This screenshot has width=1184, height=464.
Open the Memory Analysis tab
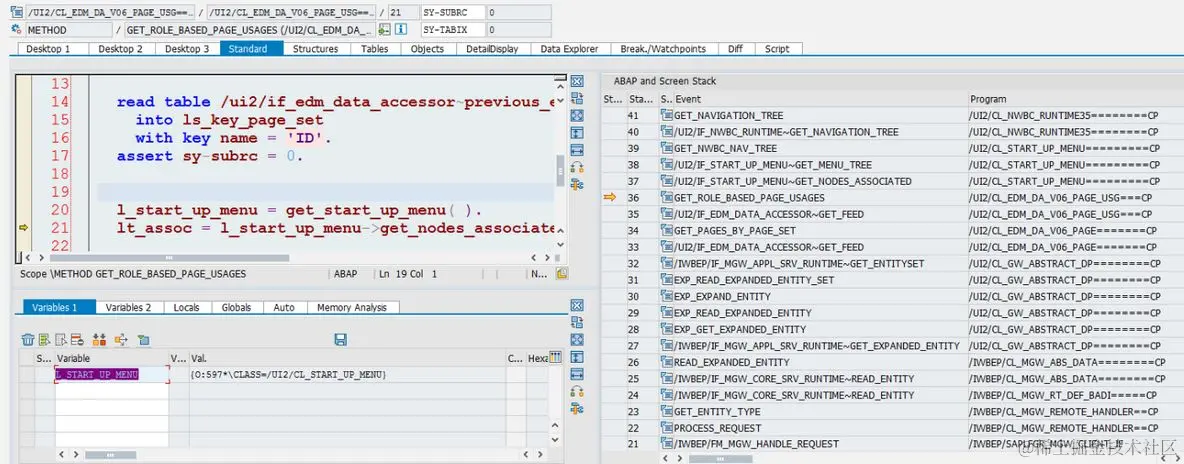coord(352,308)
